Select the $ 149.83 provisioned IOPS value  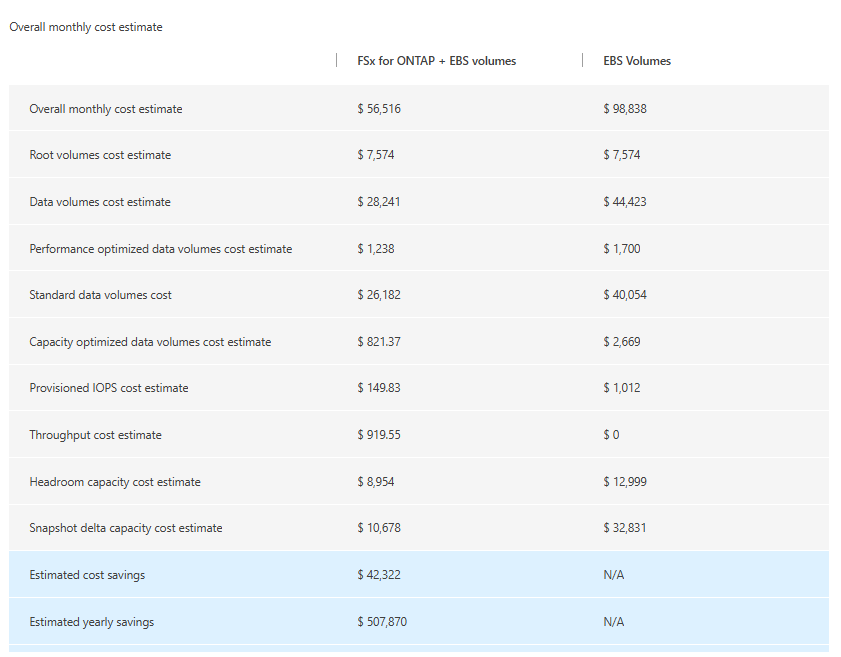pyautogui.click(x=379, y=388)
